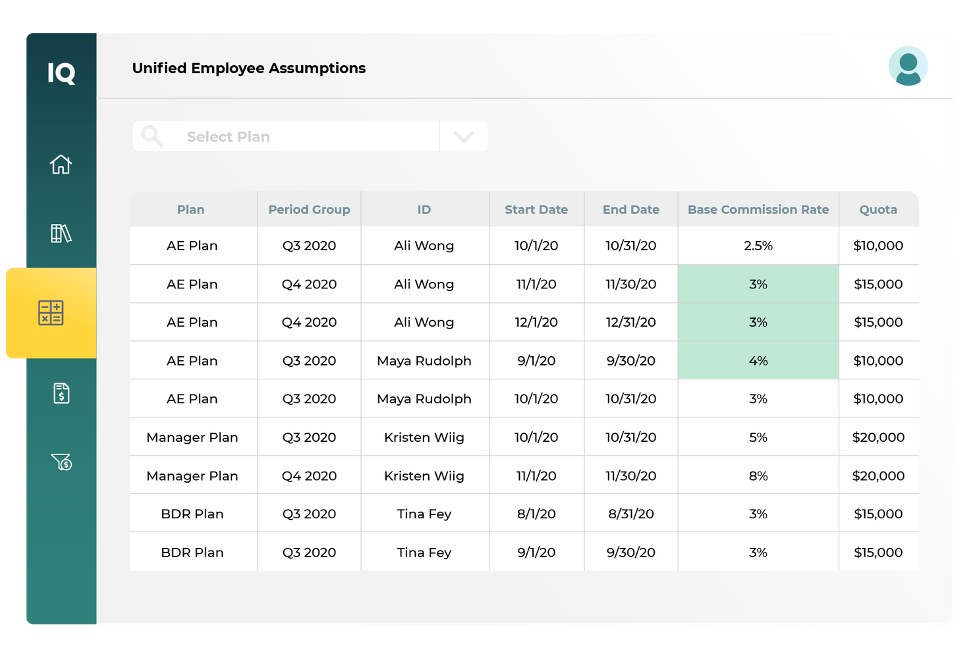This screenshot has height=650, width=979.
Task: Open the billing document icon
Action: [x=60, y=393]
